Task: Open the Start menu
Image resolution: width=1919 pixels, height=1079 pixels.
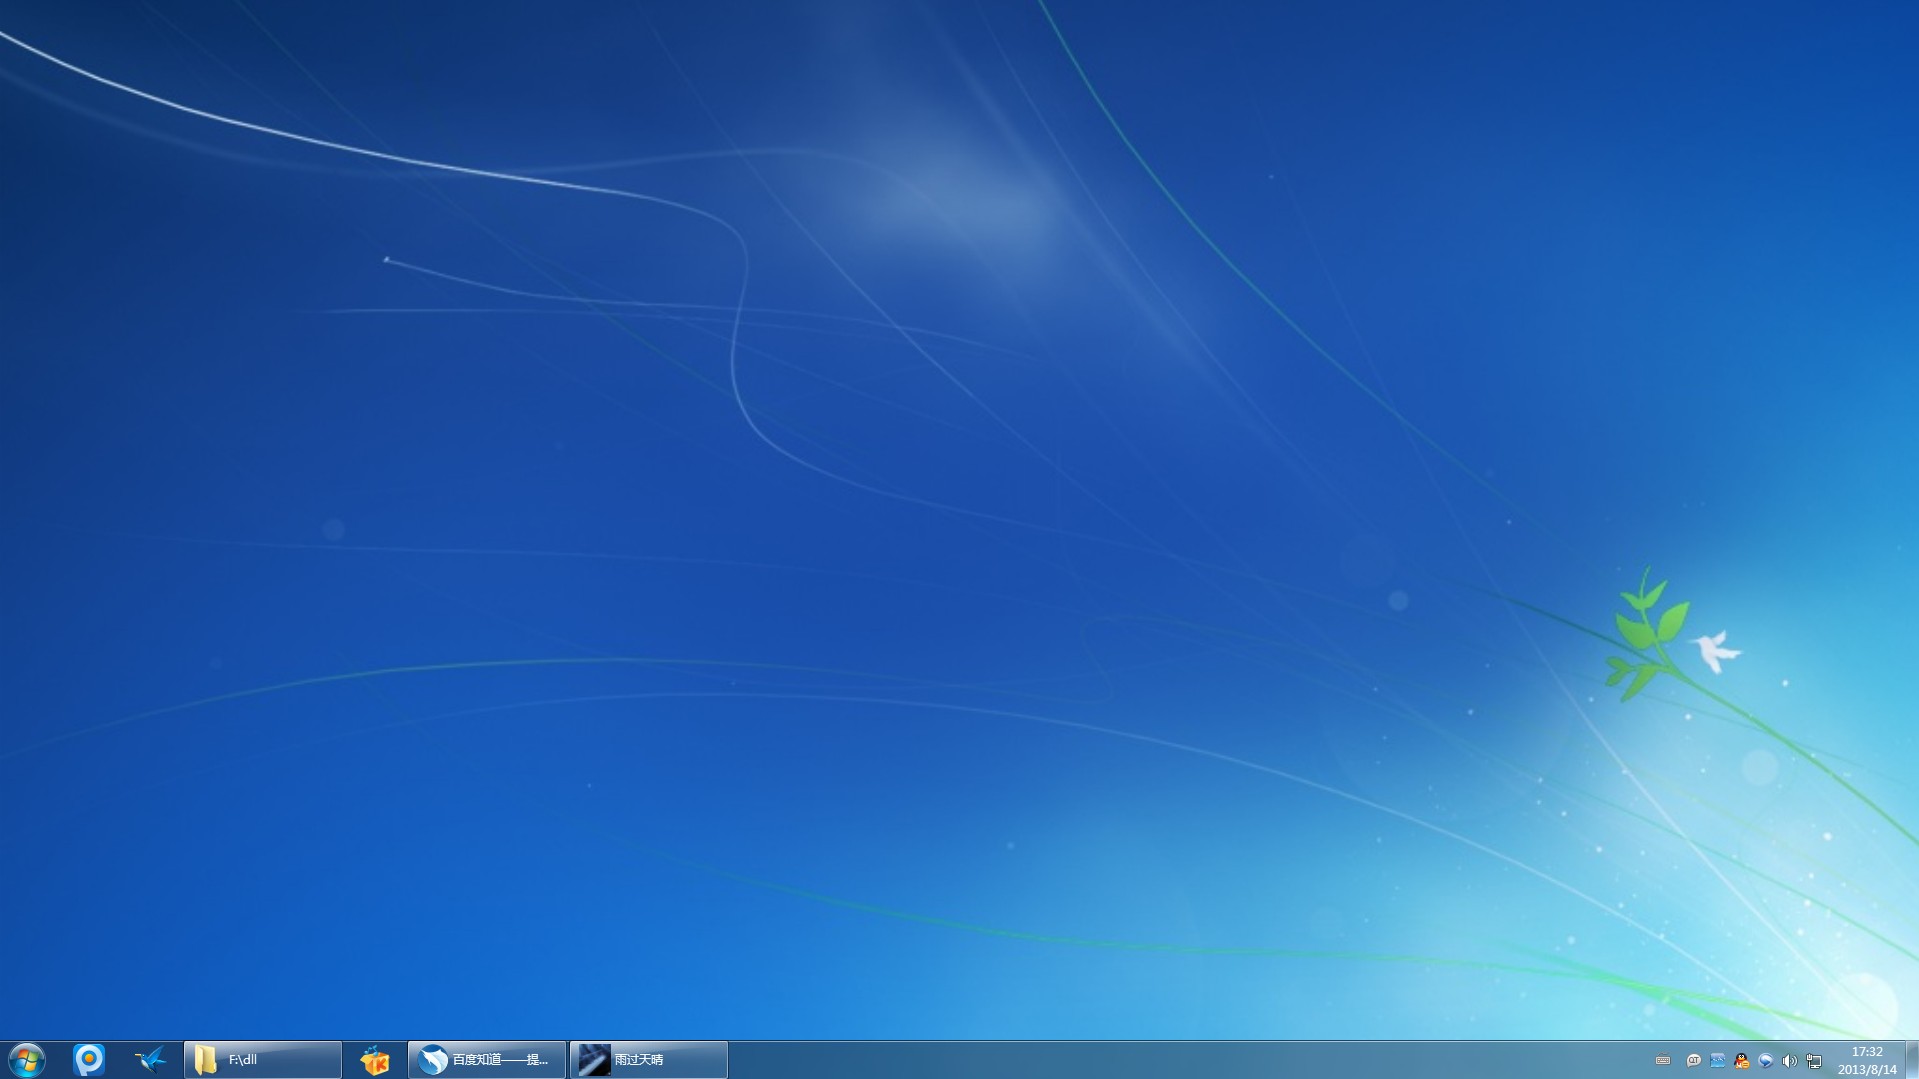Action: point(25,1059)
